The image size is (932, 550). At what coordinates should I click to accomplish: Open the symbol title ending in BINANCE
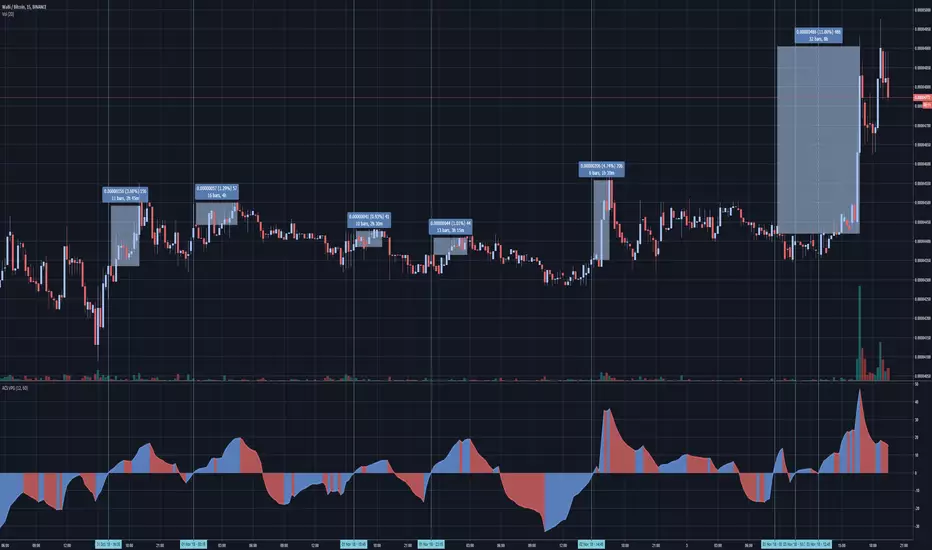(x=24, y=7)
